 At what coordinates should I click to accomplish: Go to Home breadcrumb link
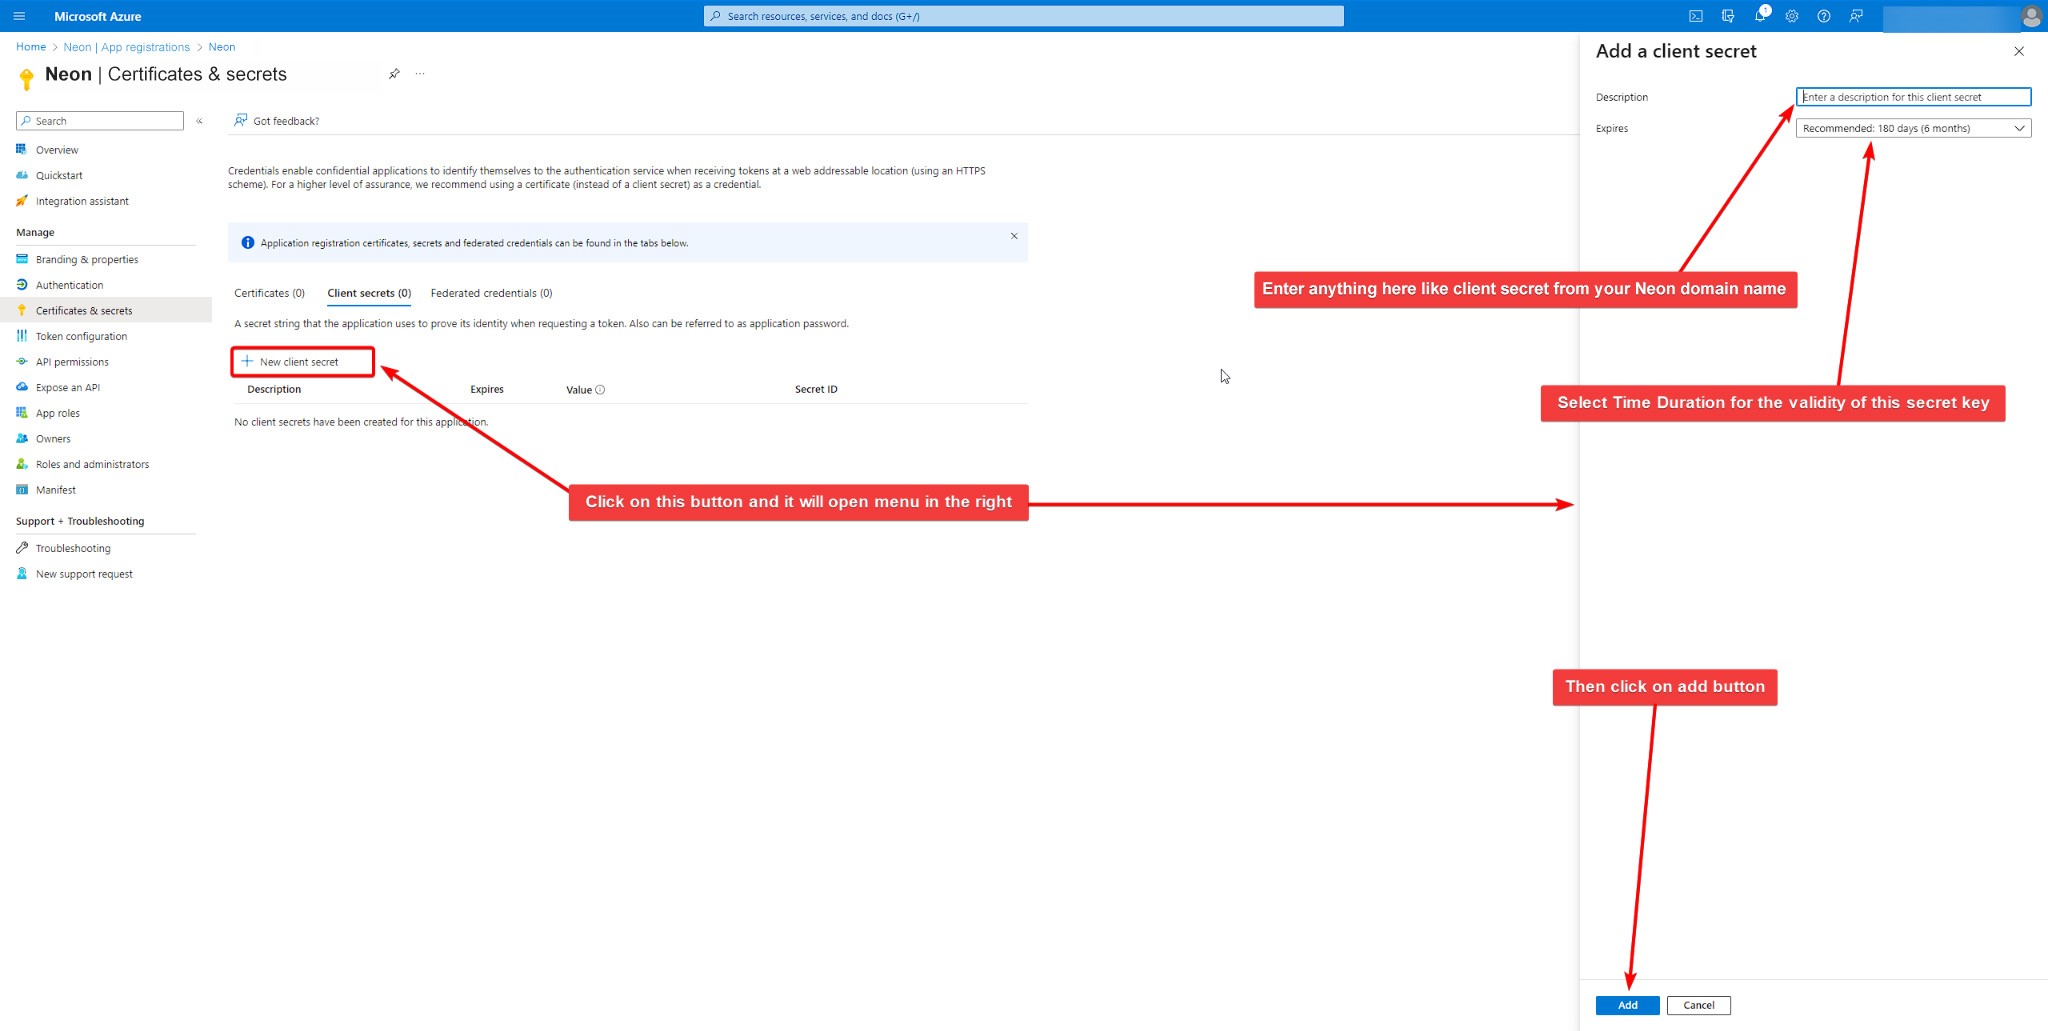point(31,47)
